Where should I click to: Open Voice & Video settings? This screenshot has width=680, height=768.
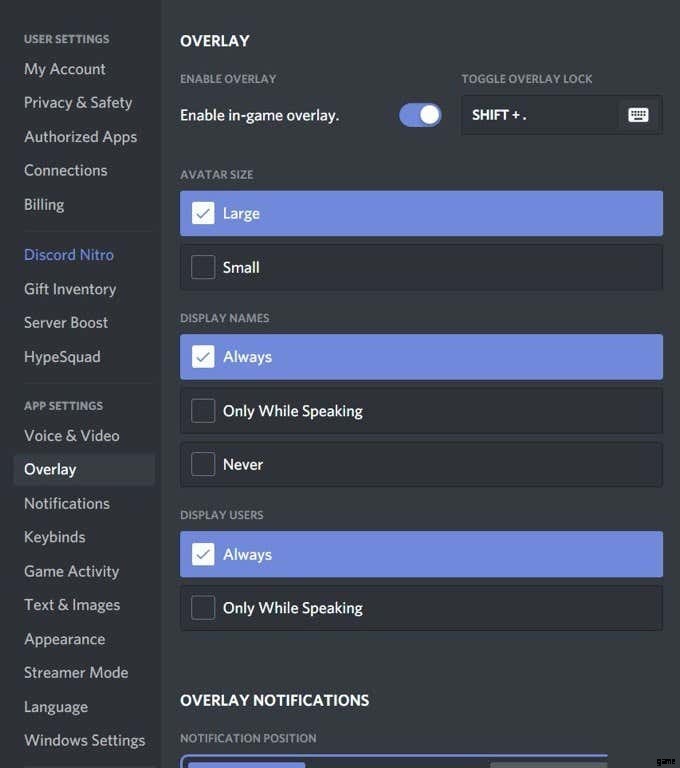pyautogui.click(x=72, y=436)
